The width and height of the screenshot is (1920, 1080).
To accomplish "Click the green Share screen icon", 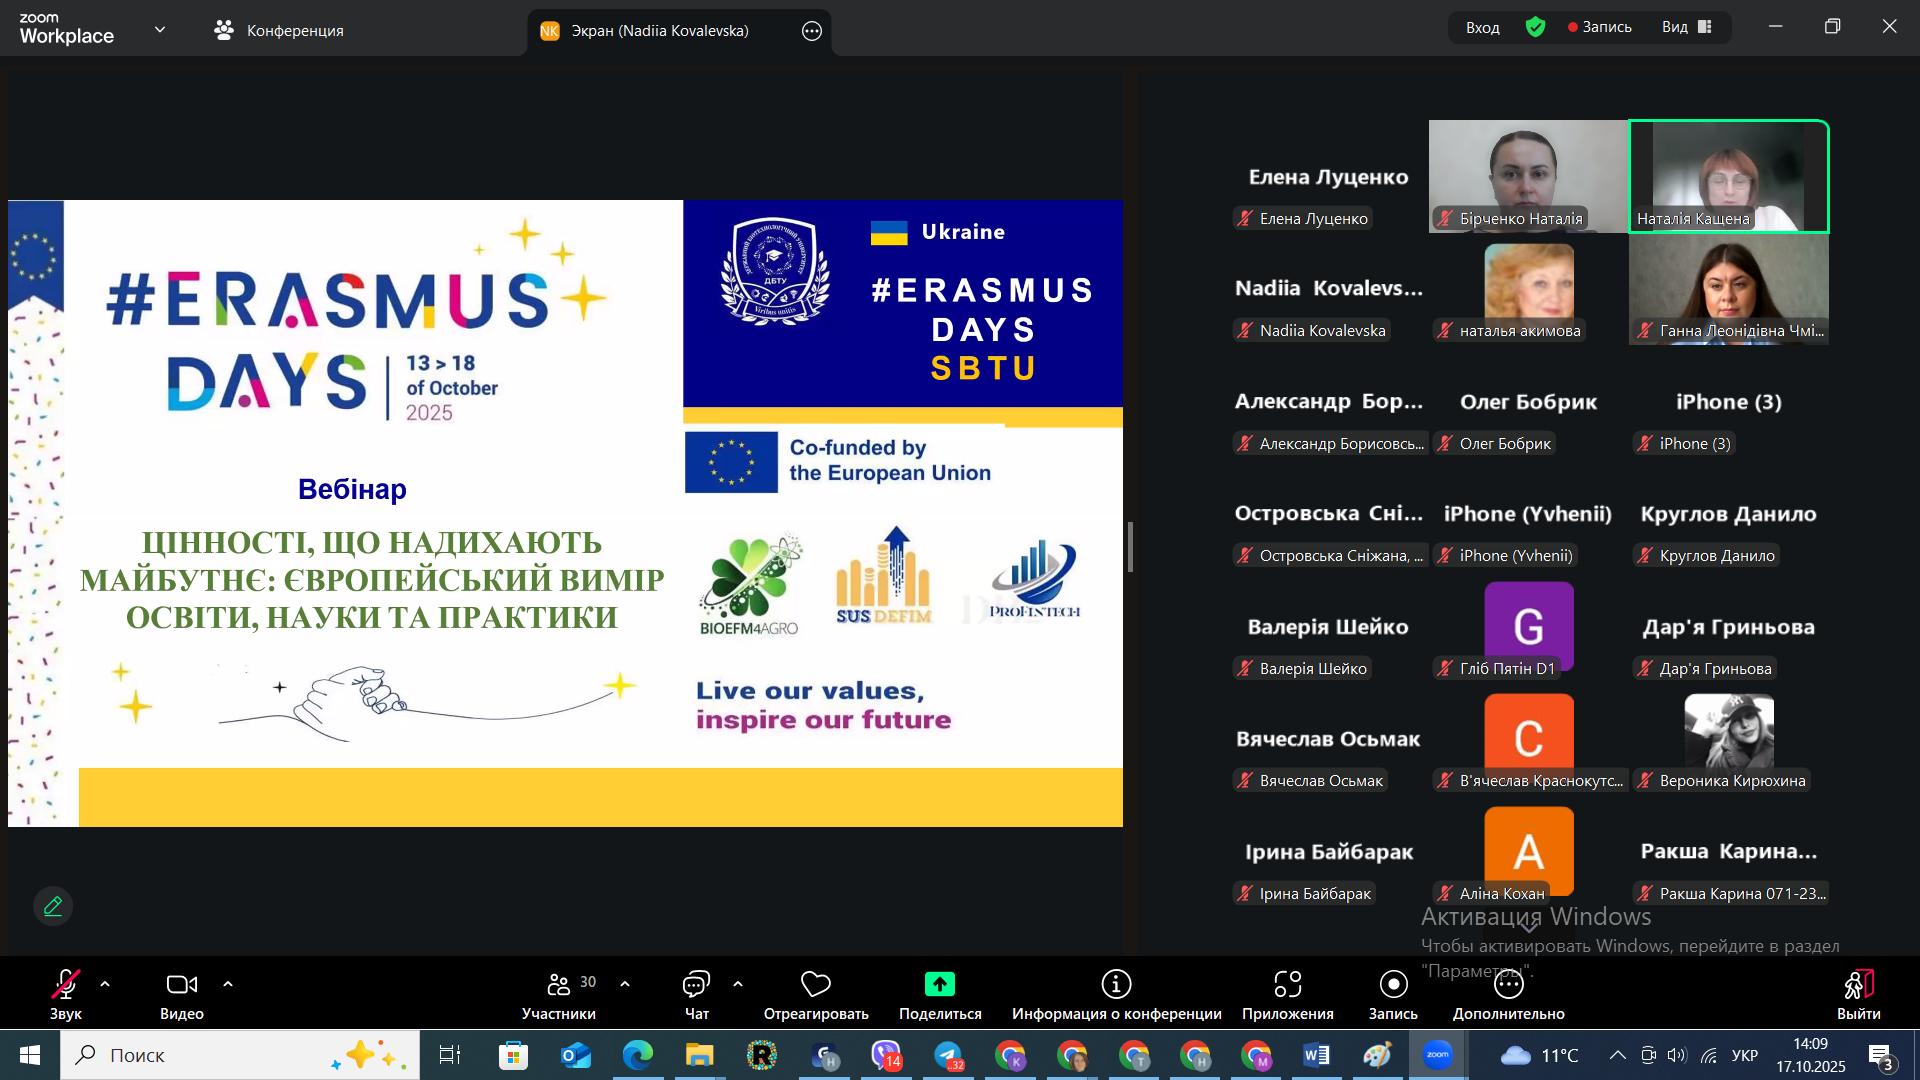I will pyautogui.click(x=939, y=985).
